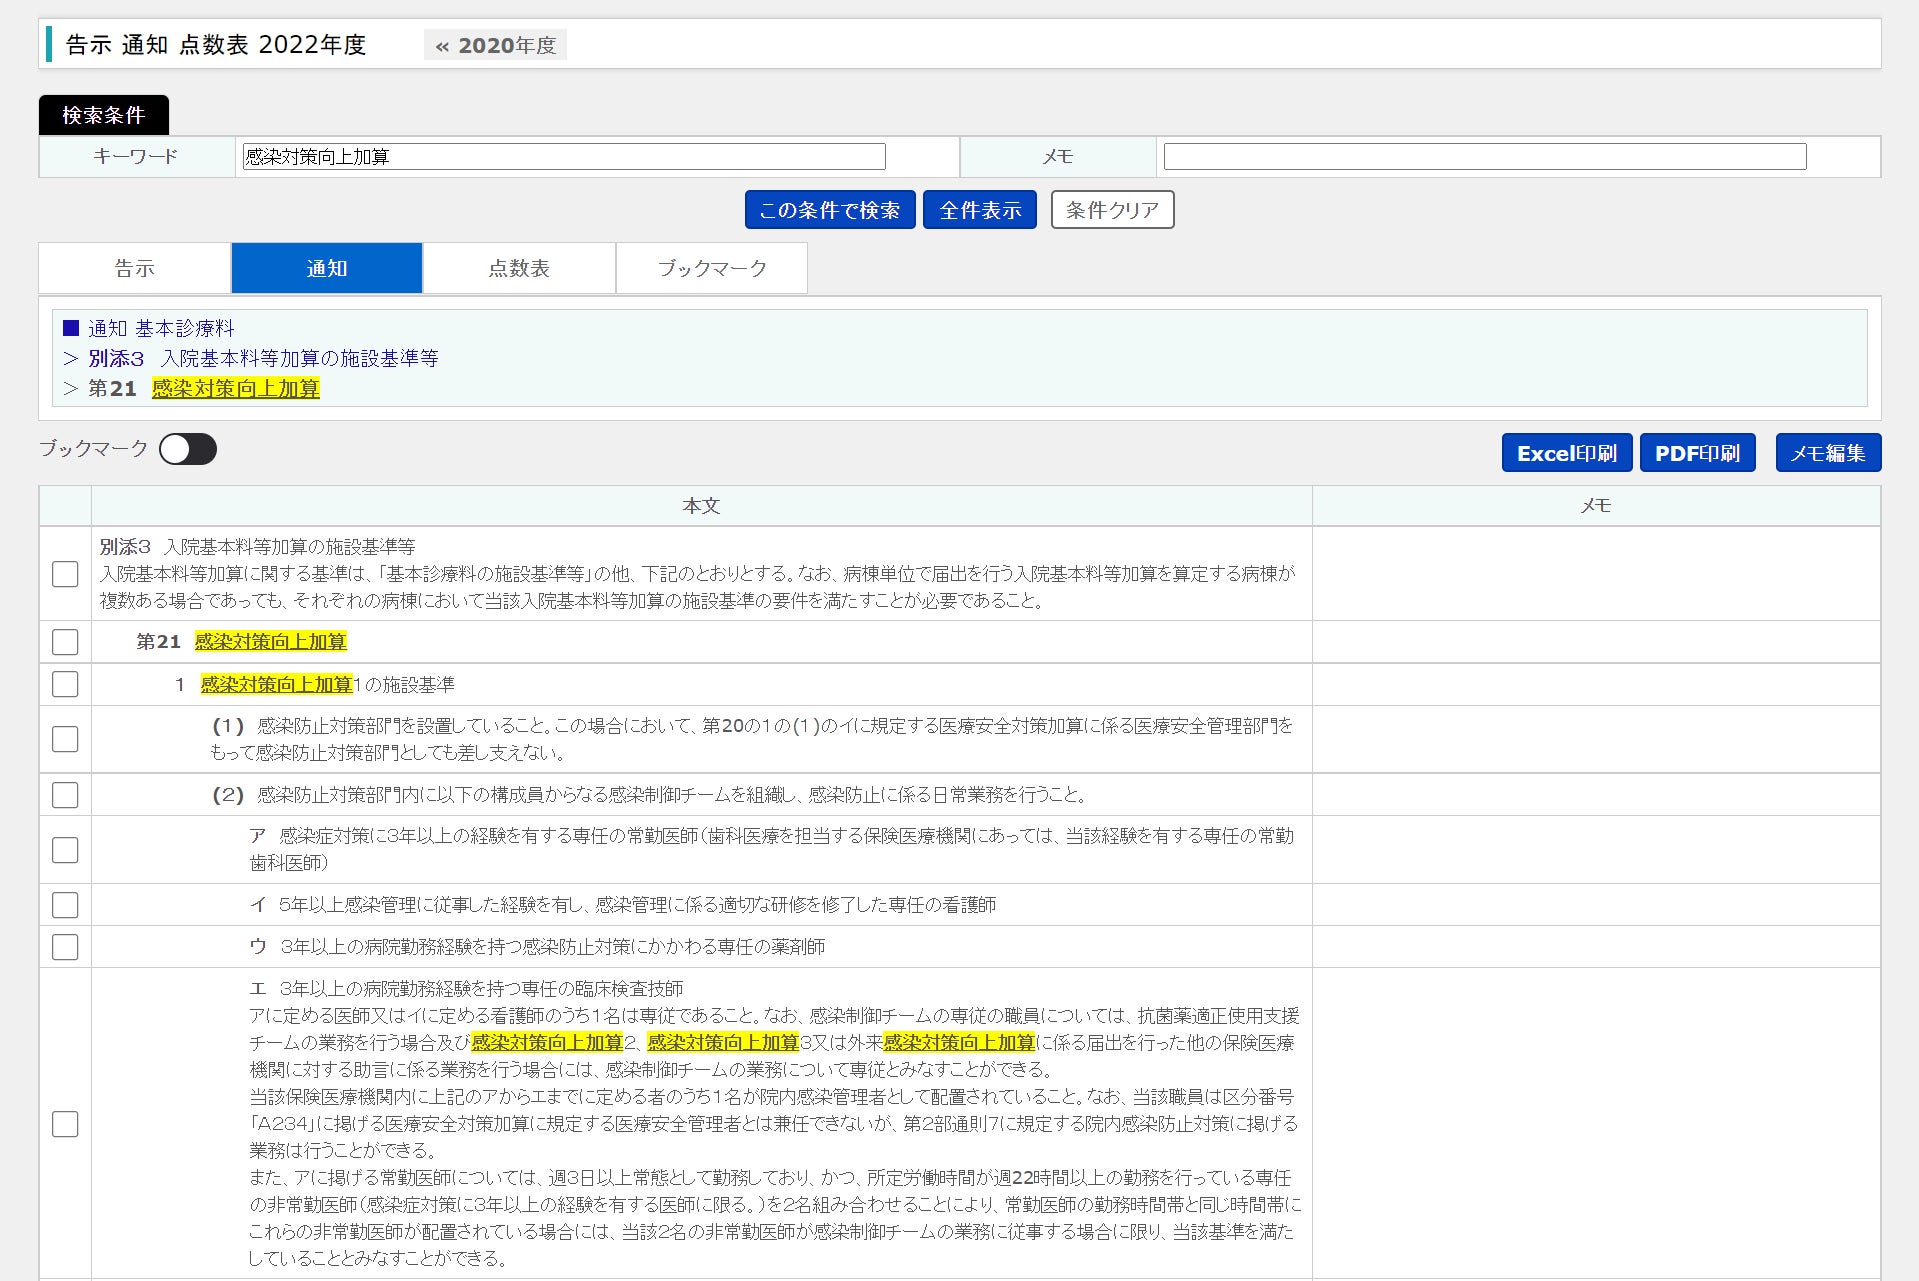Select the 通知 tab
1919x1281 pixels.
pyautogui.click(x=327, y=268)
